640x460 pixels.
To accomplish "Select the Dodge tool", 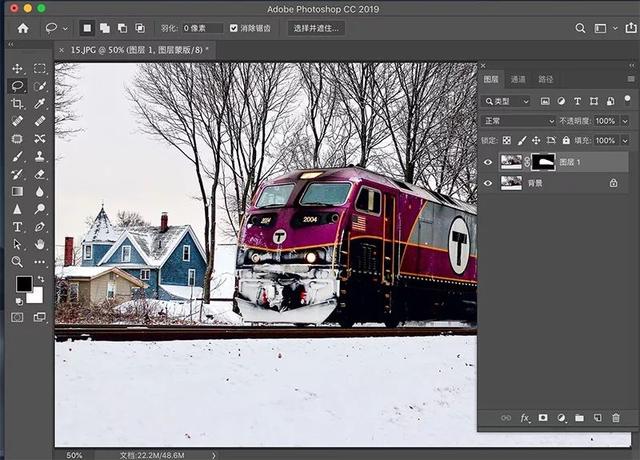I will (x=40, y=209).
